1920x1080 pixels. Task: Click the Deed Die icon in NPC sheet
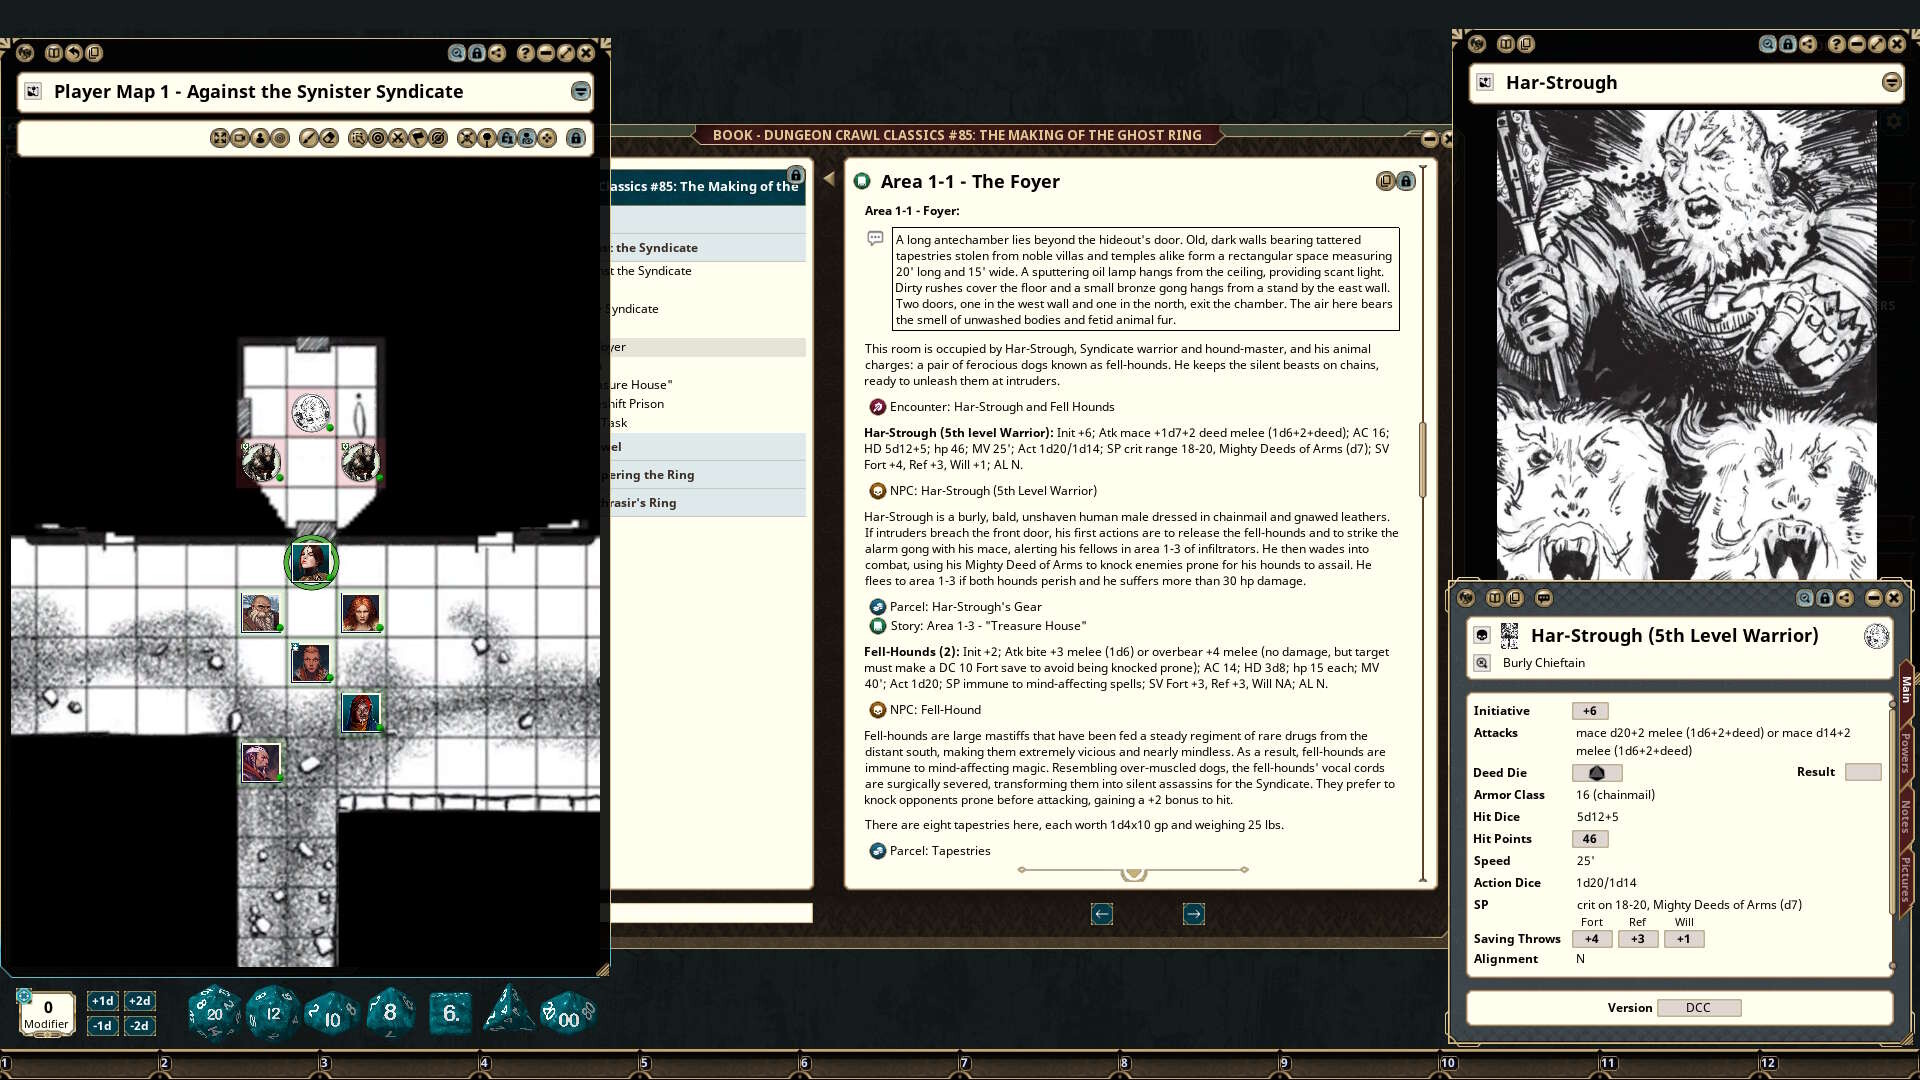(x=1597, y=773)
